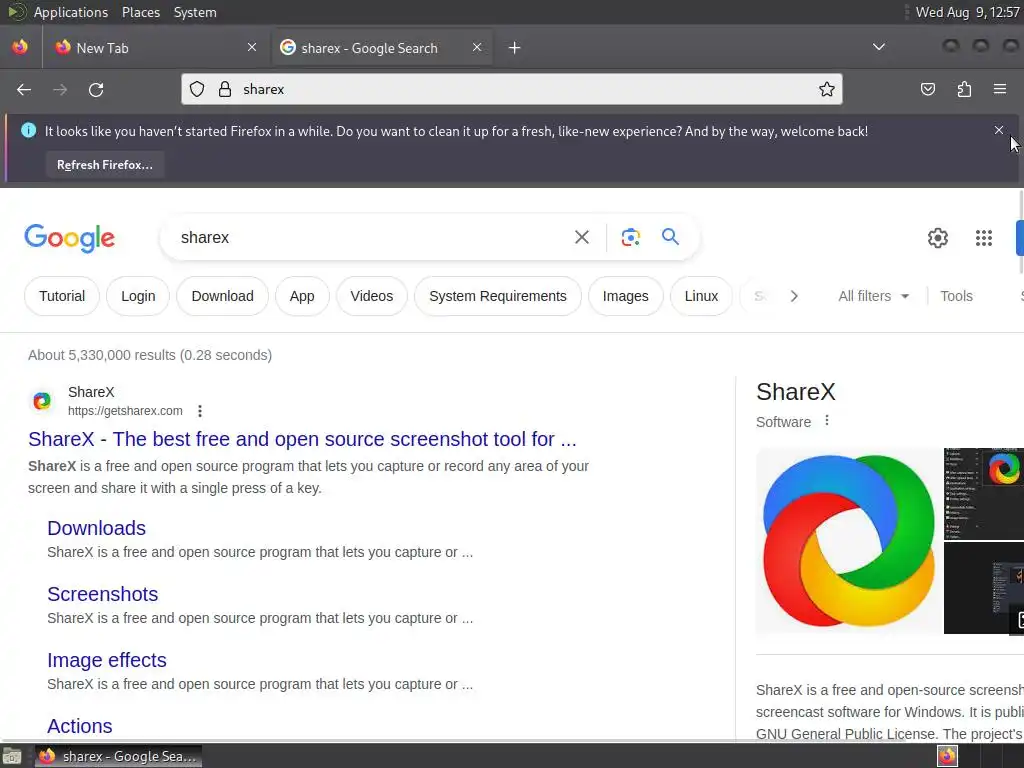List all tabs dropdown arrow
The image size is (1024, 768).
879,47
